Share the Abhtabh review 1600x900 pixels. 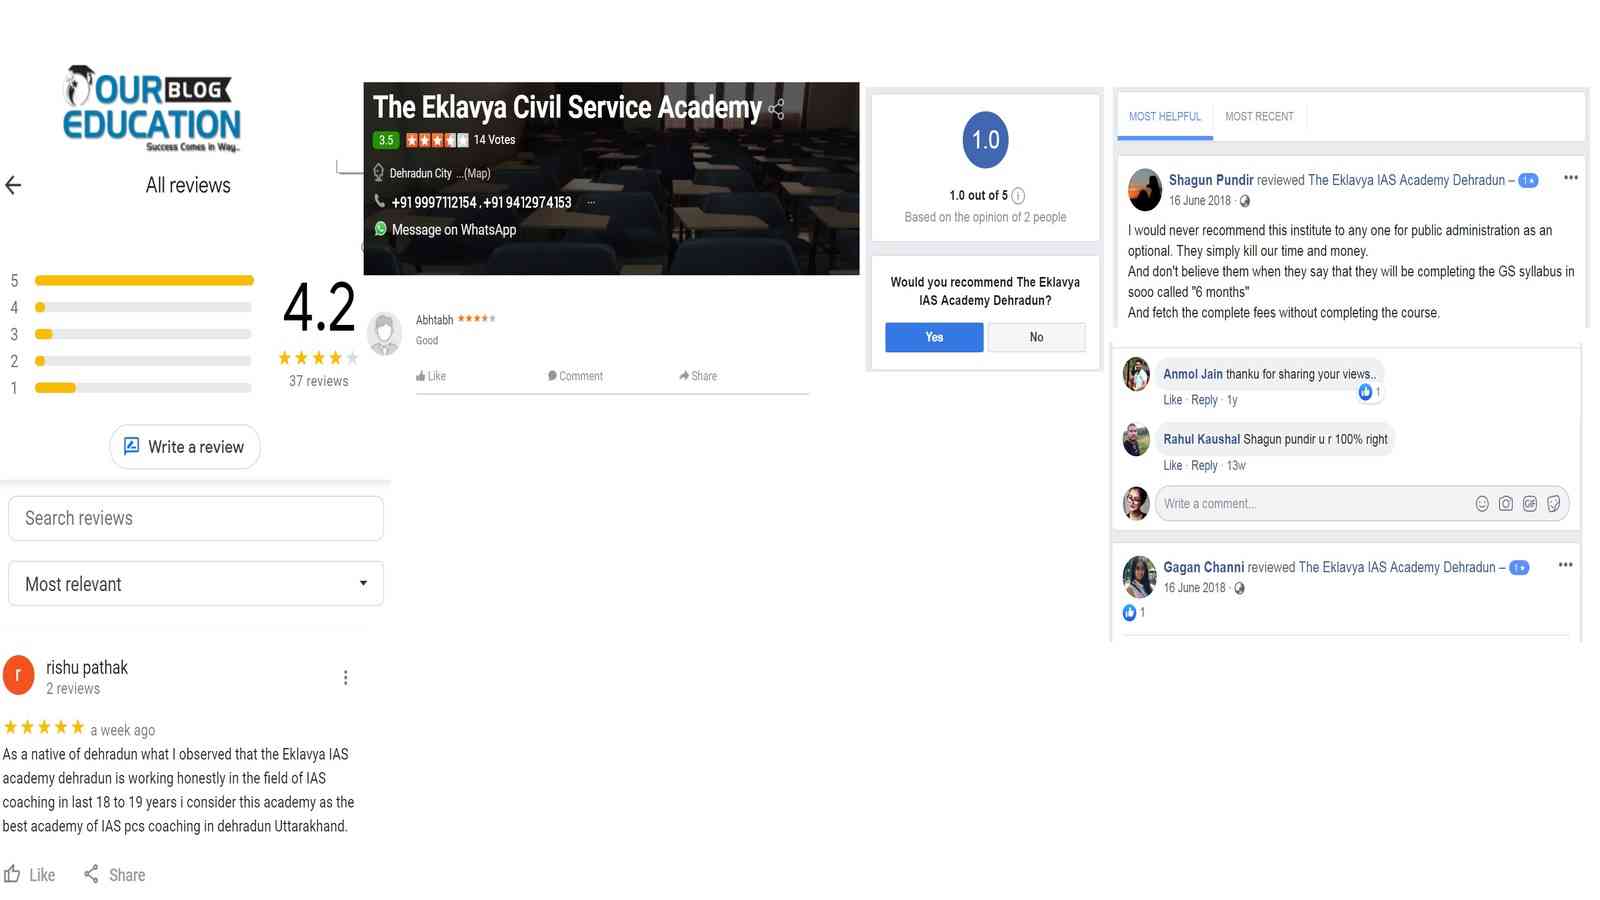point(698,376)
